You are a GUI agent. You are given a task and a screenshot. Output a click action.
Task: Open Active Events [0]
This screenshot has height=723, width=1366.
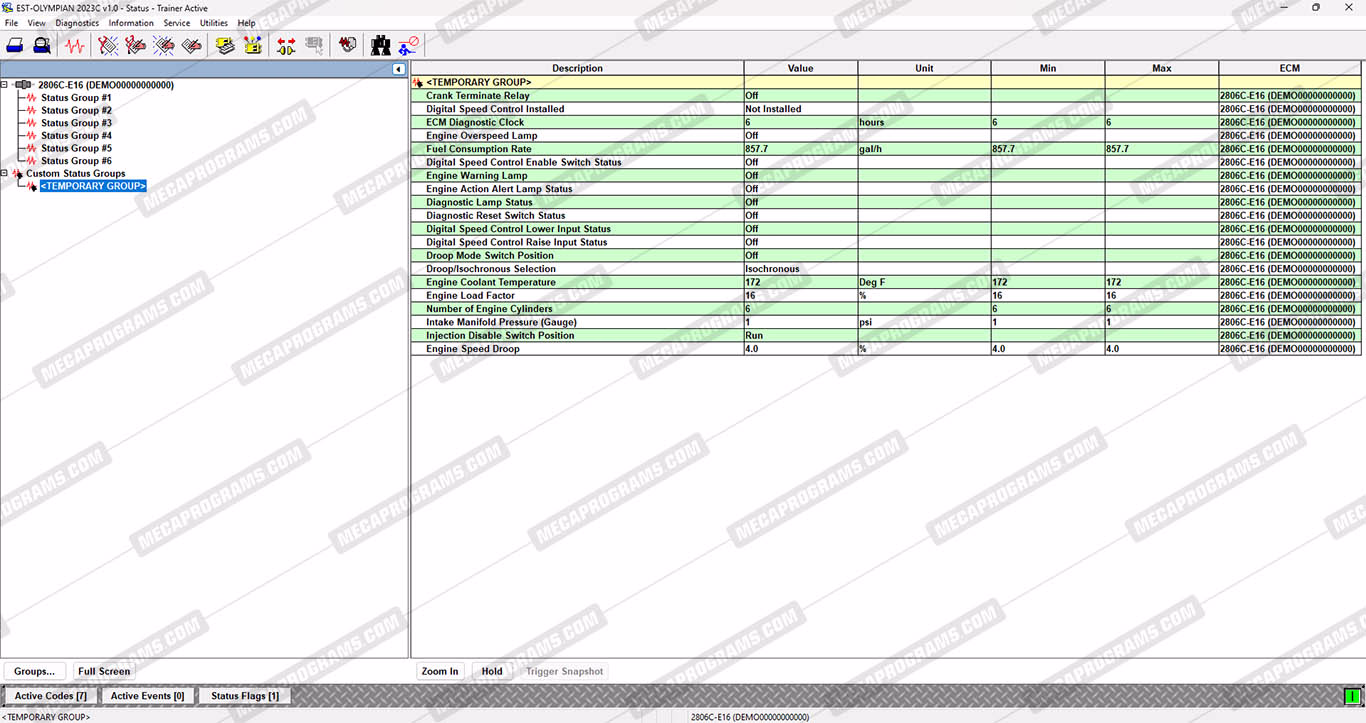pyautogui.click(x=148, y=696)
